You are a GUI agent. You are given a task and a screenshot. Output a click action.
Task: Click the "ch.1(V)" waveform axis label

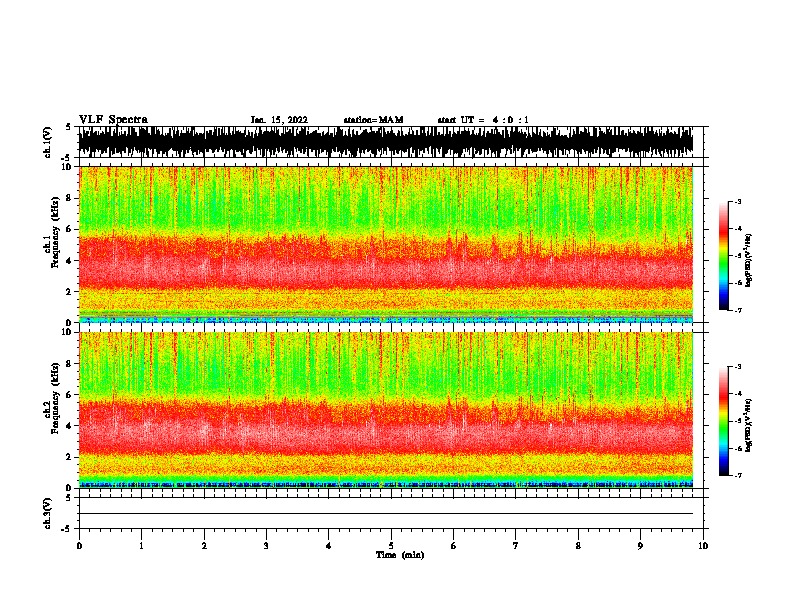(47, 142)
